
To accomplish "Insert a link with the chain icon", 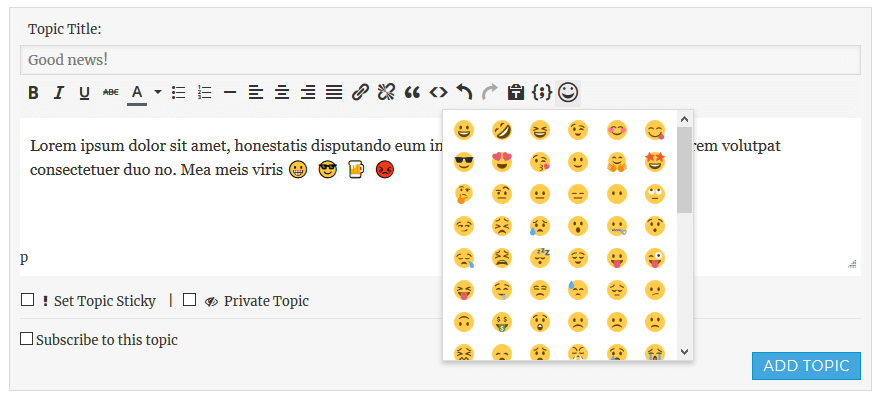I will click(x=361, y=93).
